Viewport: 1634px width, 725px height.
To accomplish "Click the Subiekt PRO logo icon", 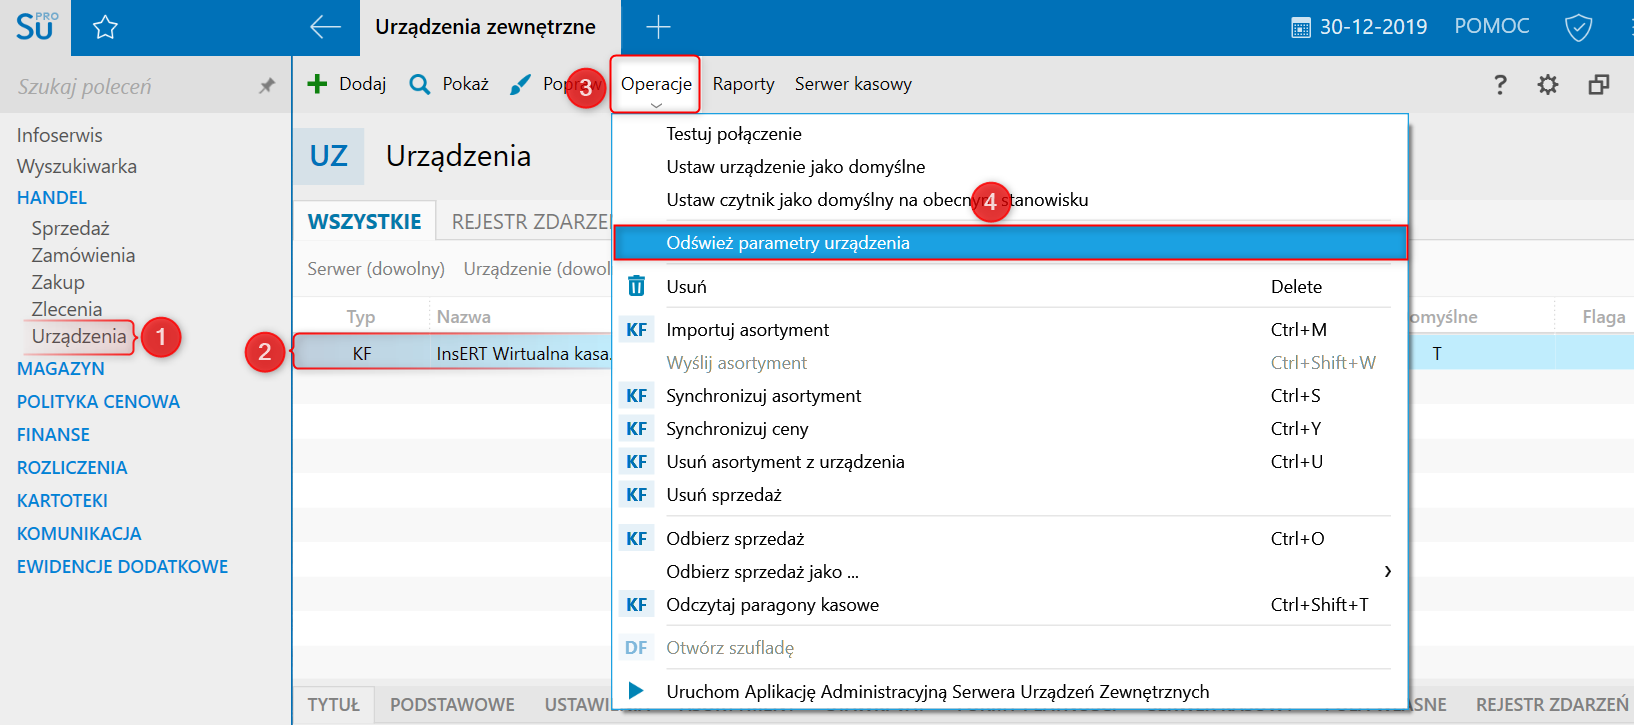I will pos(36,26).
